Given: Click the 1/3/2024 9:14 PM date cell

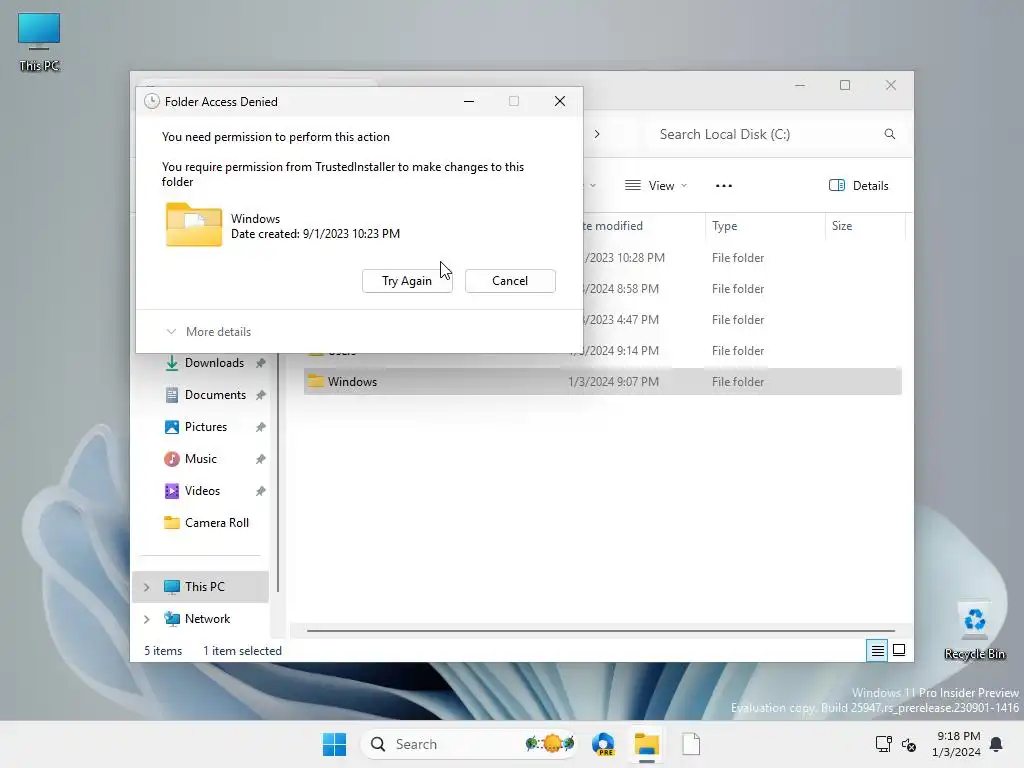Looking at the screenshot, I should [x=613, y=351].
